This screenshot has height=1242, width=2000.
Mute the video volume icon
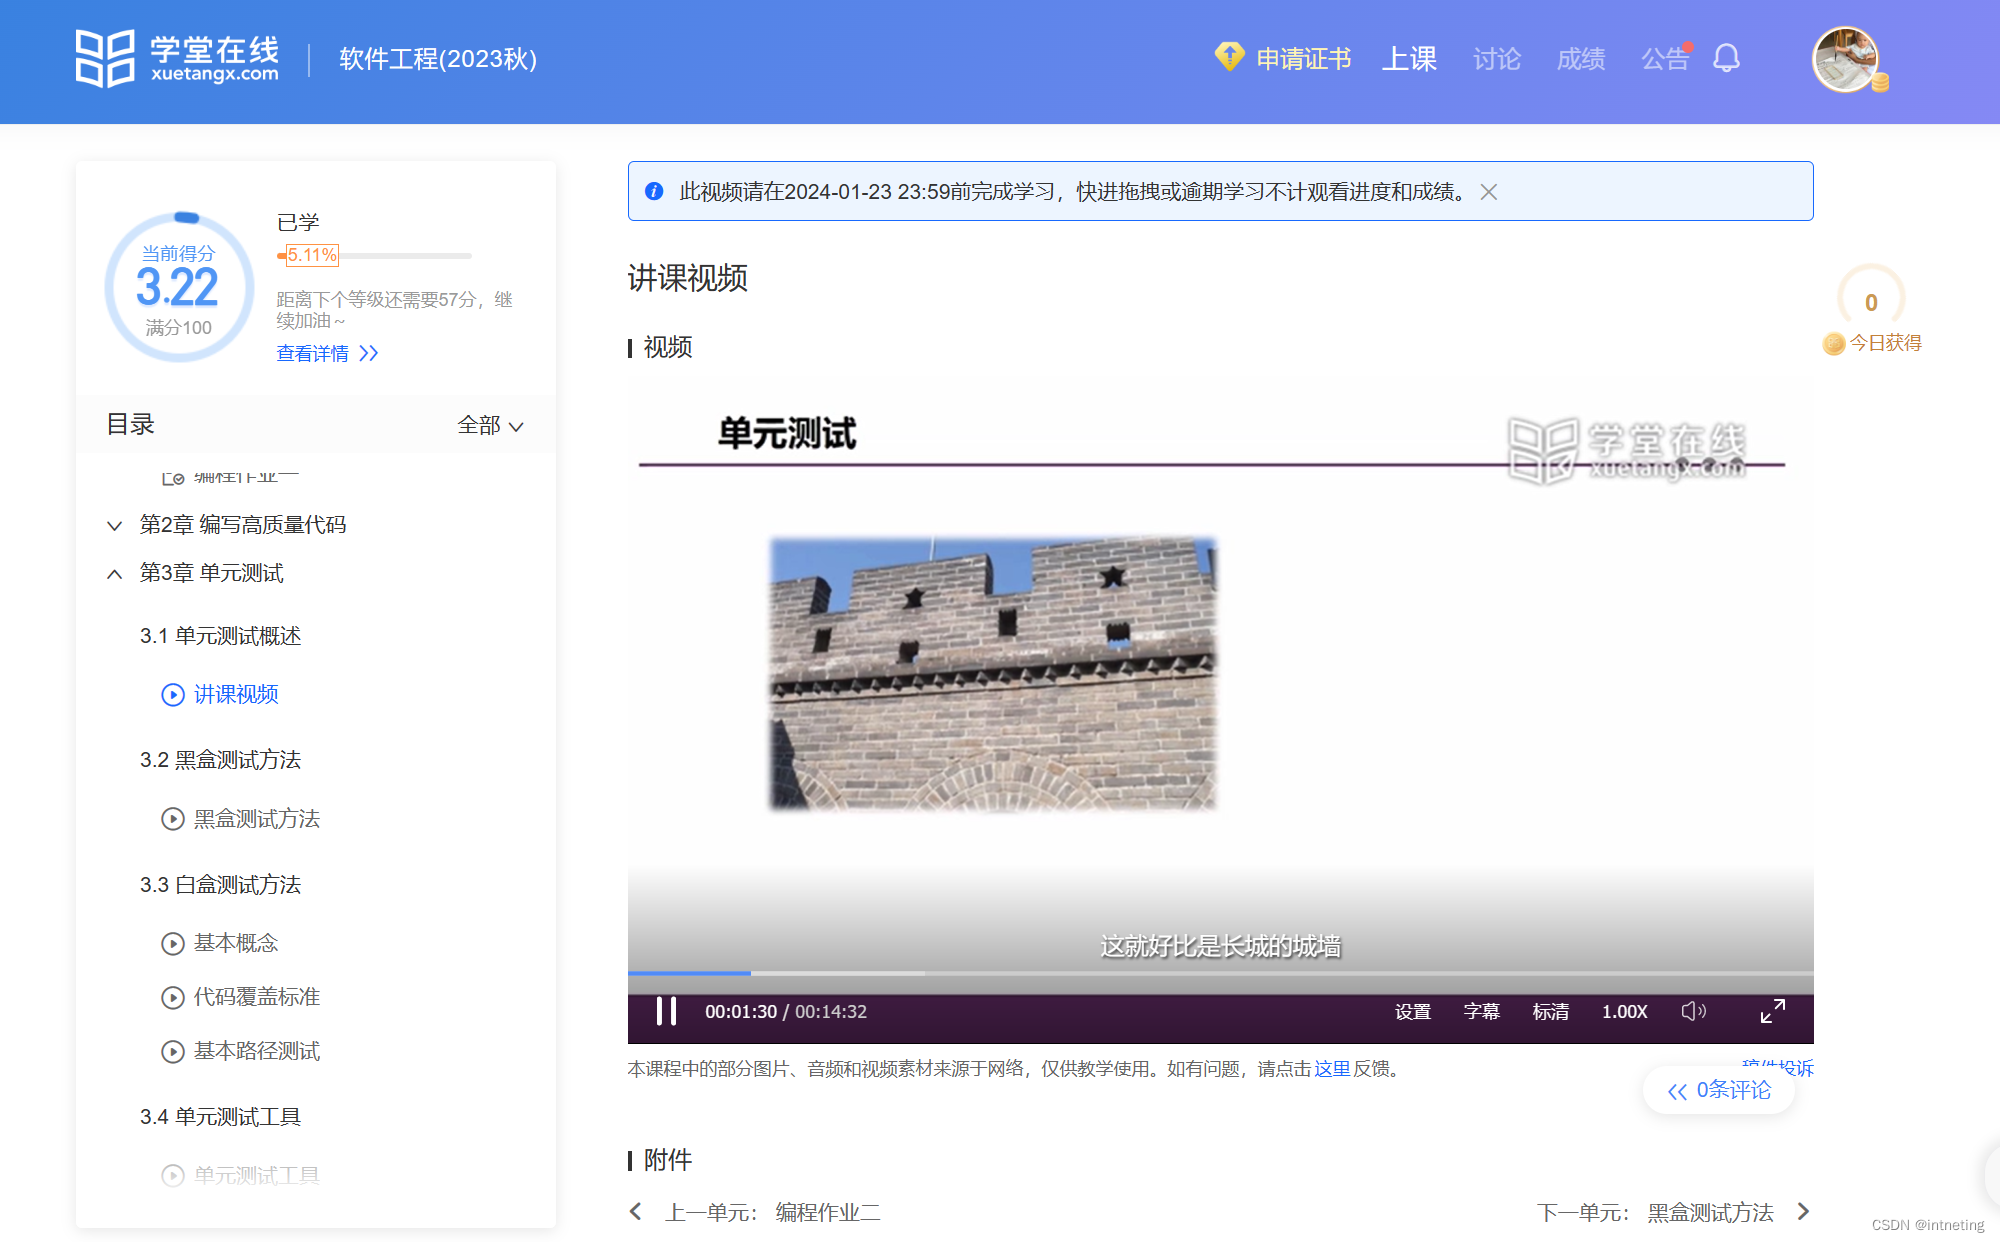pyautogui.click(x=1693, y=1011)
